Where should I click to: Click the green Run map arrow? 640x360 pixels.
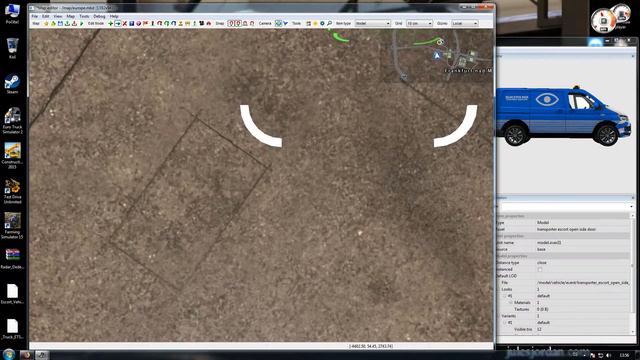(82, 24)
